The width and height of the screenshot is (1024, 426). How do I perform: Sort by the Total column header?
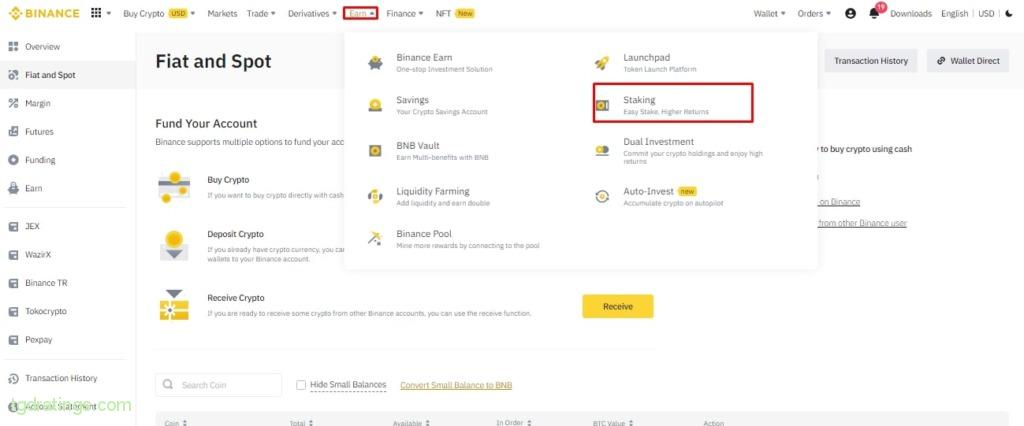[301, 423]
